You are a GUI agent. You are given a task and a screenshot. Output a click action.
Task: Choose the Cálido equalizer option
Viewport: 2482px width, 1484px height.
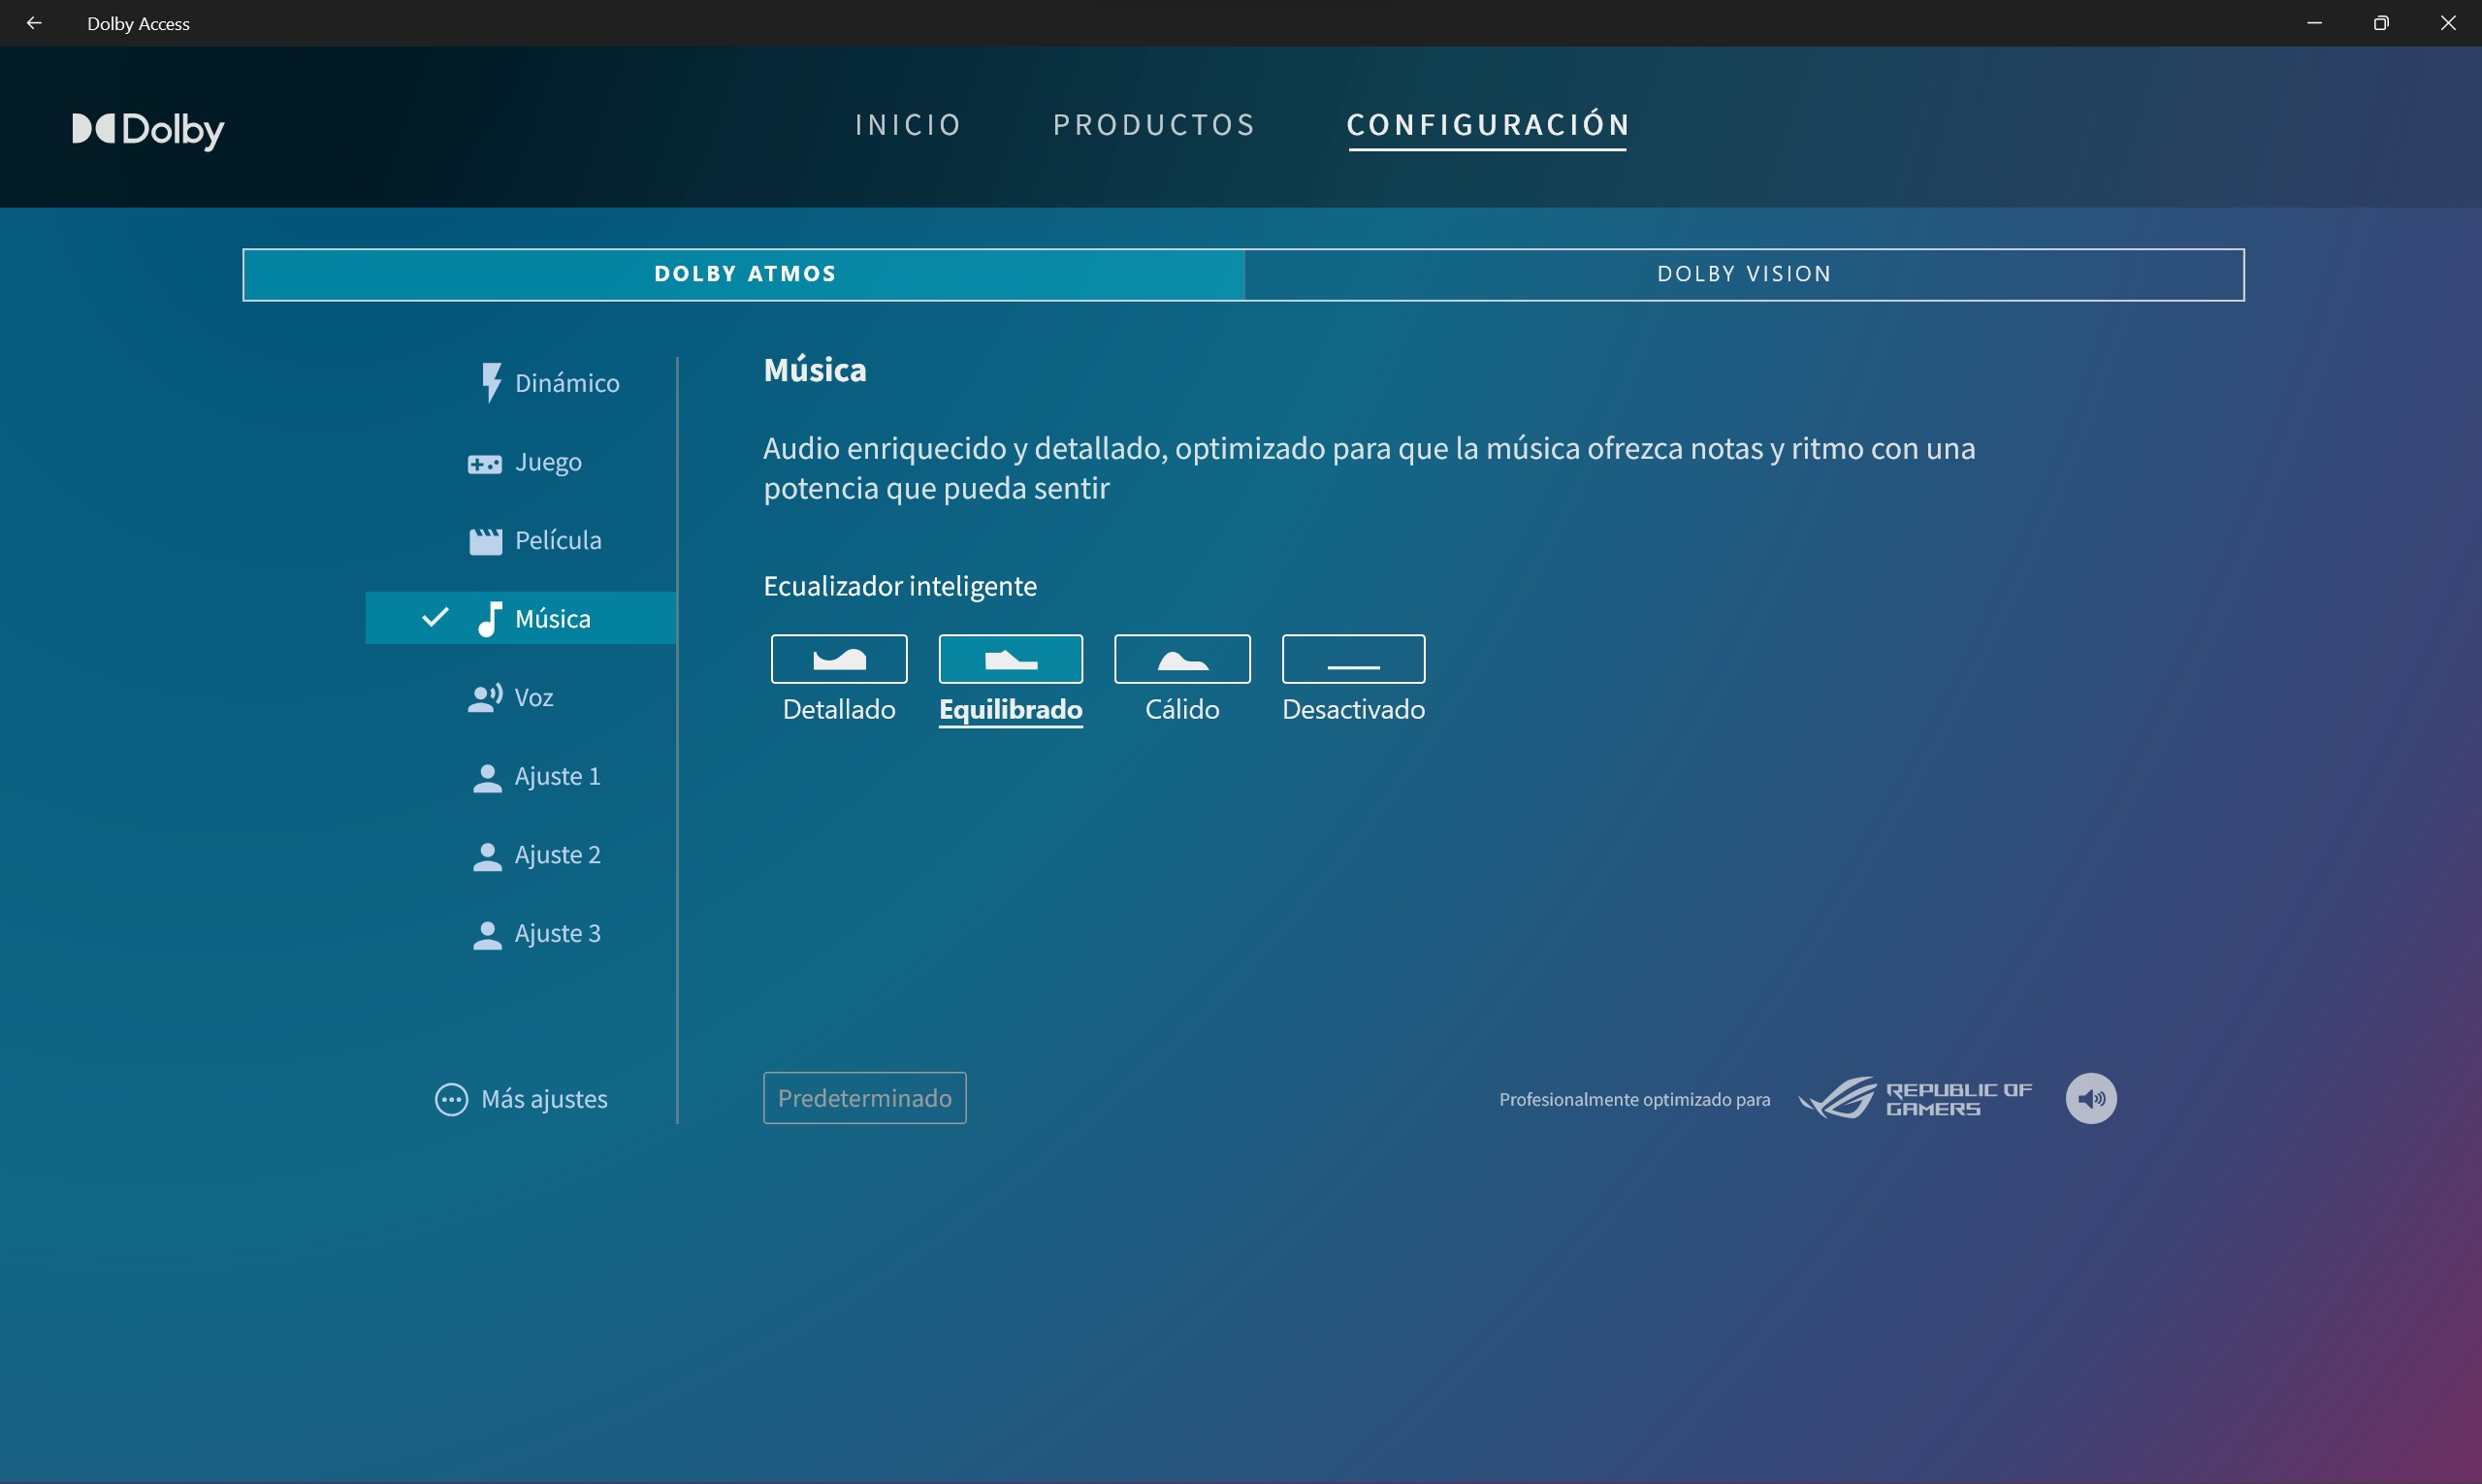(1181, 660)
